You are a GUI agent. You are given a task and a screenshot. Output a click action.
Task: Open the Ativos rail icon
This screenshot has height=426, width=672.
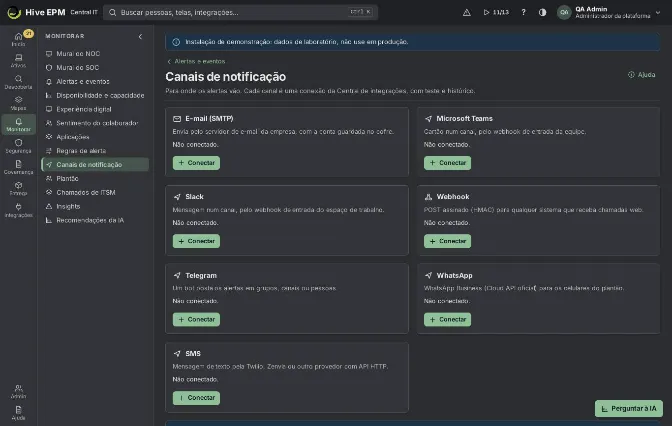tap(18, 60)
